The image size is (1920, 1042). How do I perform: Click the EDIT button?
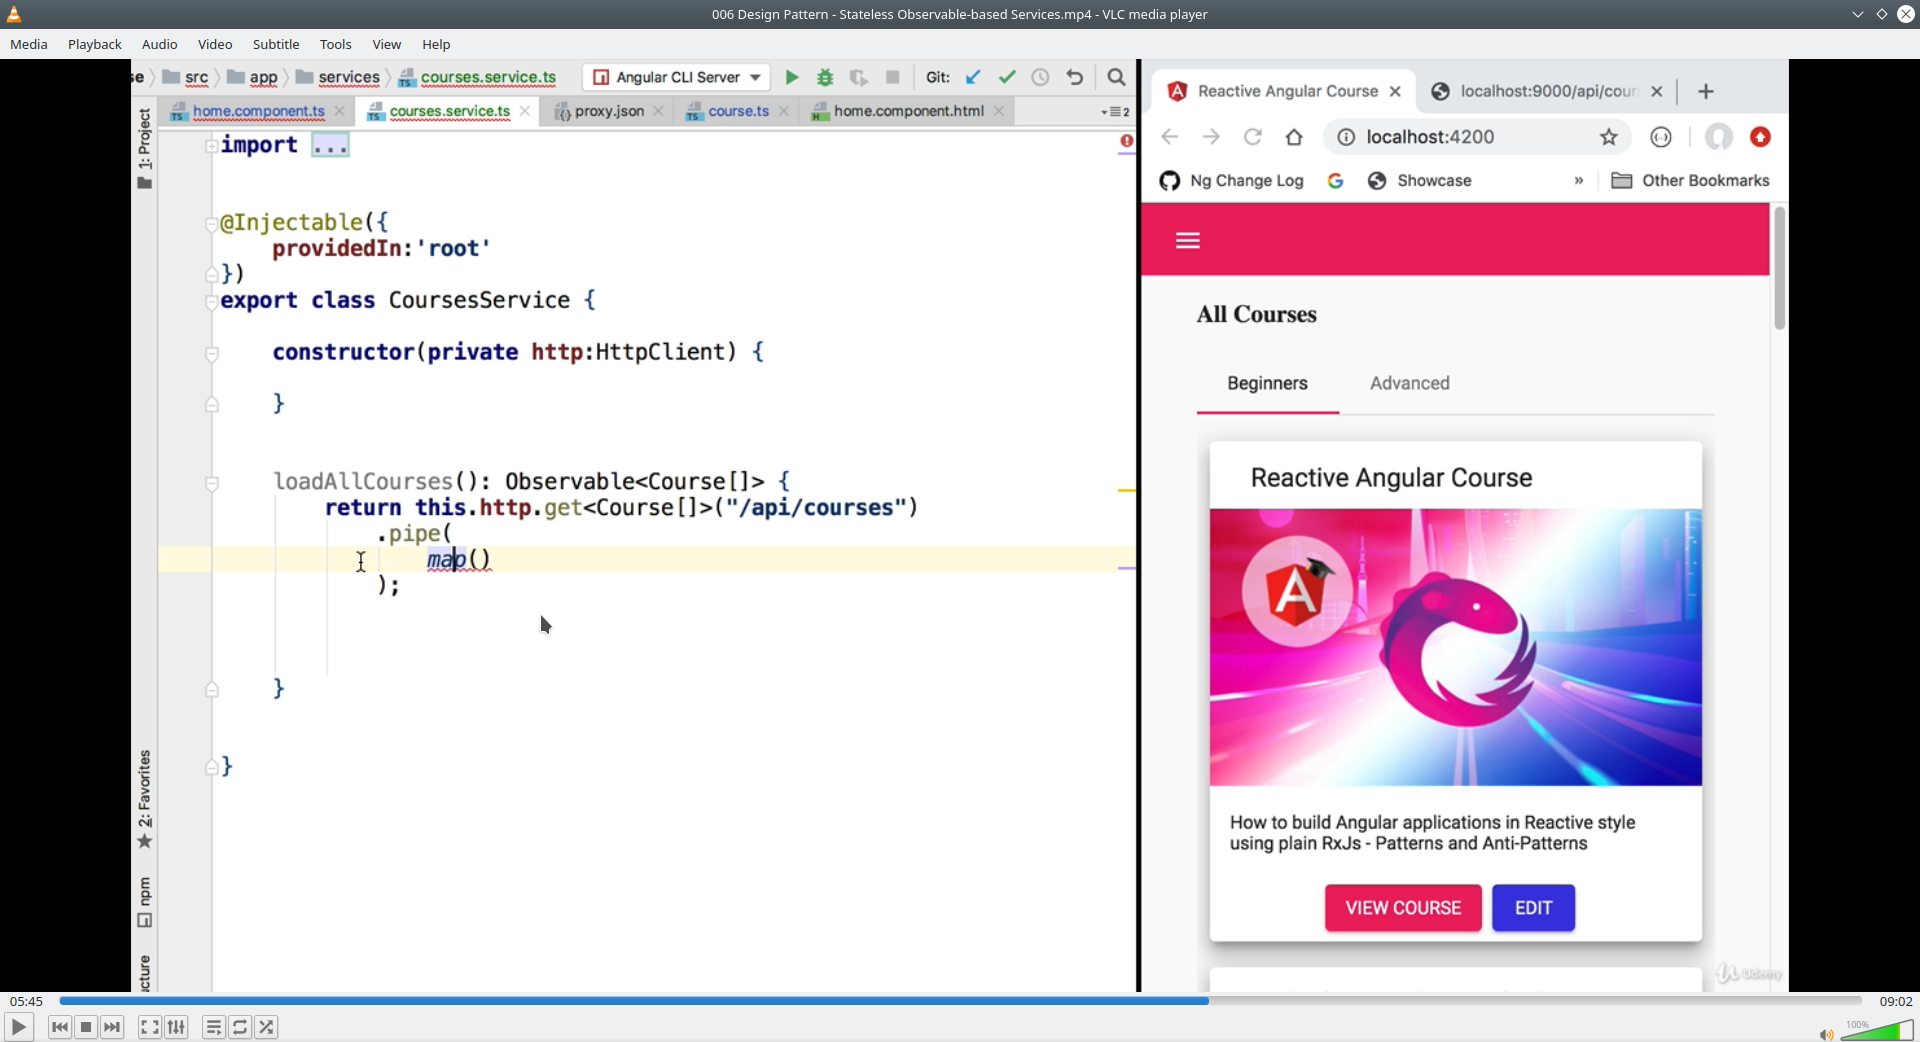point(1533,908)
